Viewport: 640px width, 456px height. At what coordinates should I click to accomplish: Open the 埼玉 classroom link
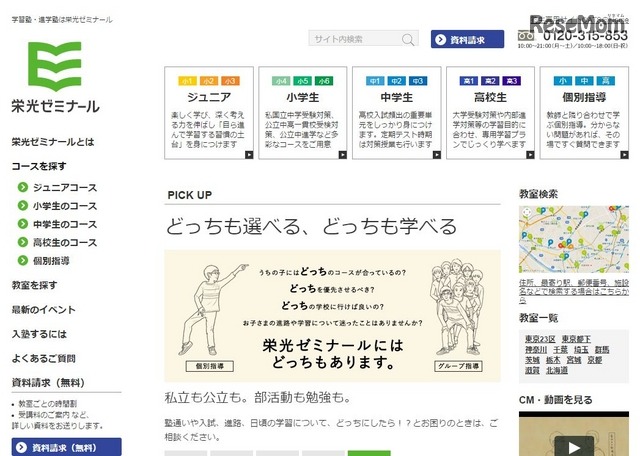tap(581, 350)
